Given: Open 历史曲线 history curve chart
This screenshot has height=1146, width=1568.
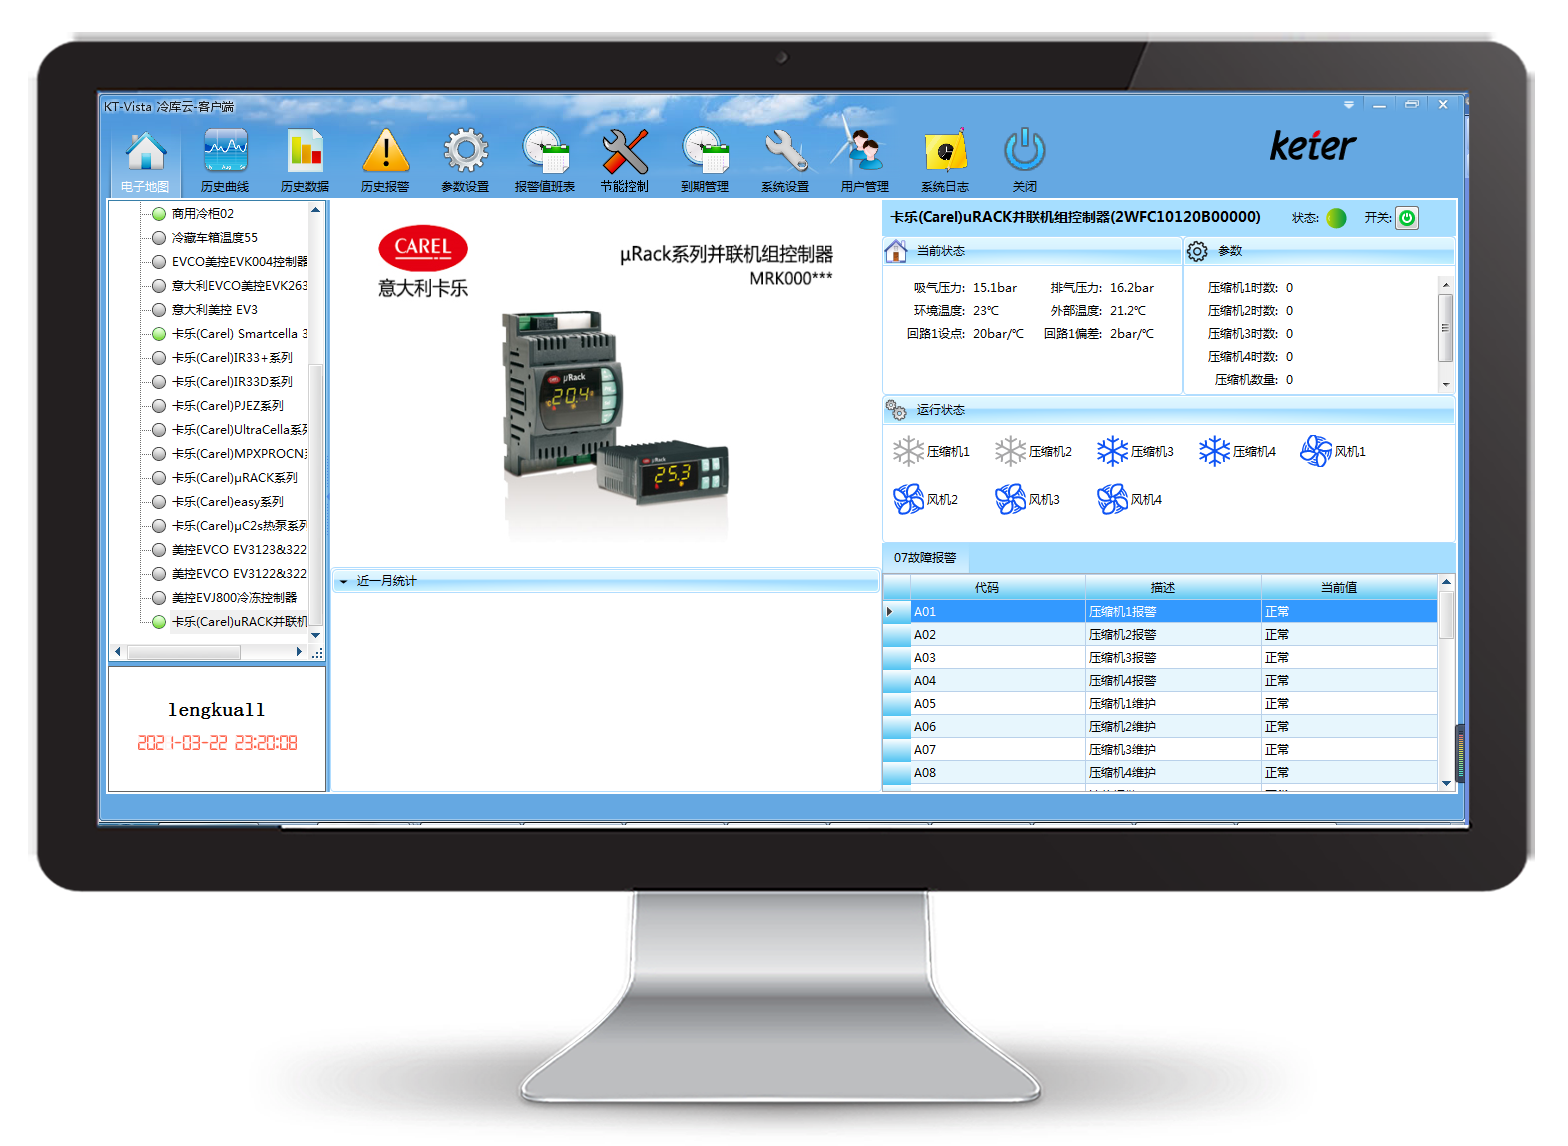Looking at the screenshot, I should 225,160.
